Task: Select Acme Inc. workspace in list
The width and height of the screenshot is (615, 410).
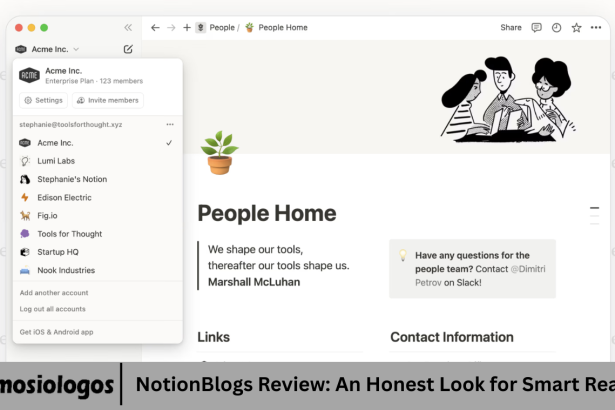Action: [97, 143]
